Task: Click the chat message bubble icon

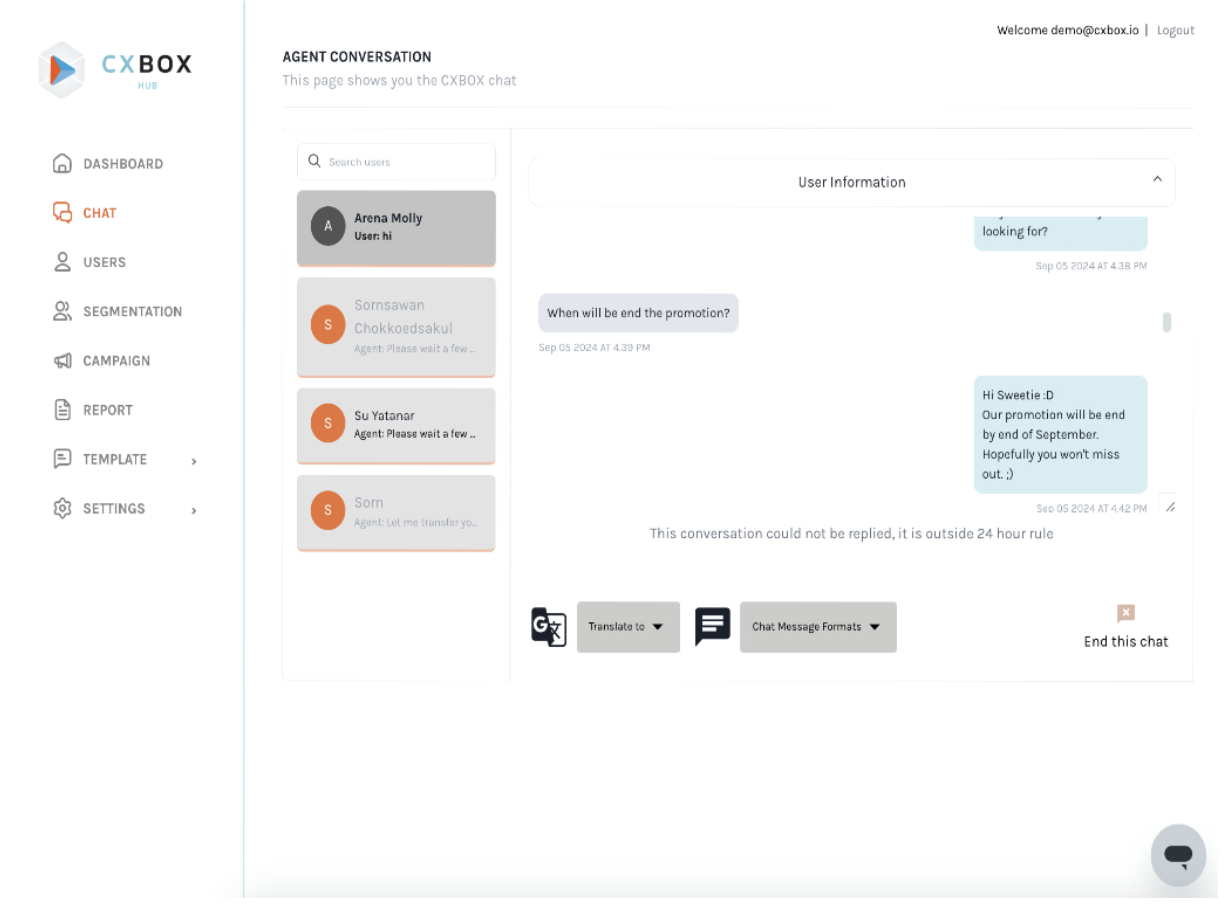Action: point(712,627)
